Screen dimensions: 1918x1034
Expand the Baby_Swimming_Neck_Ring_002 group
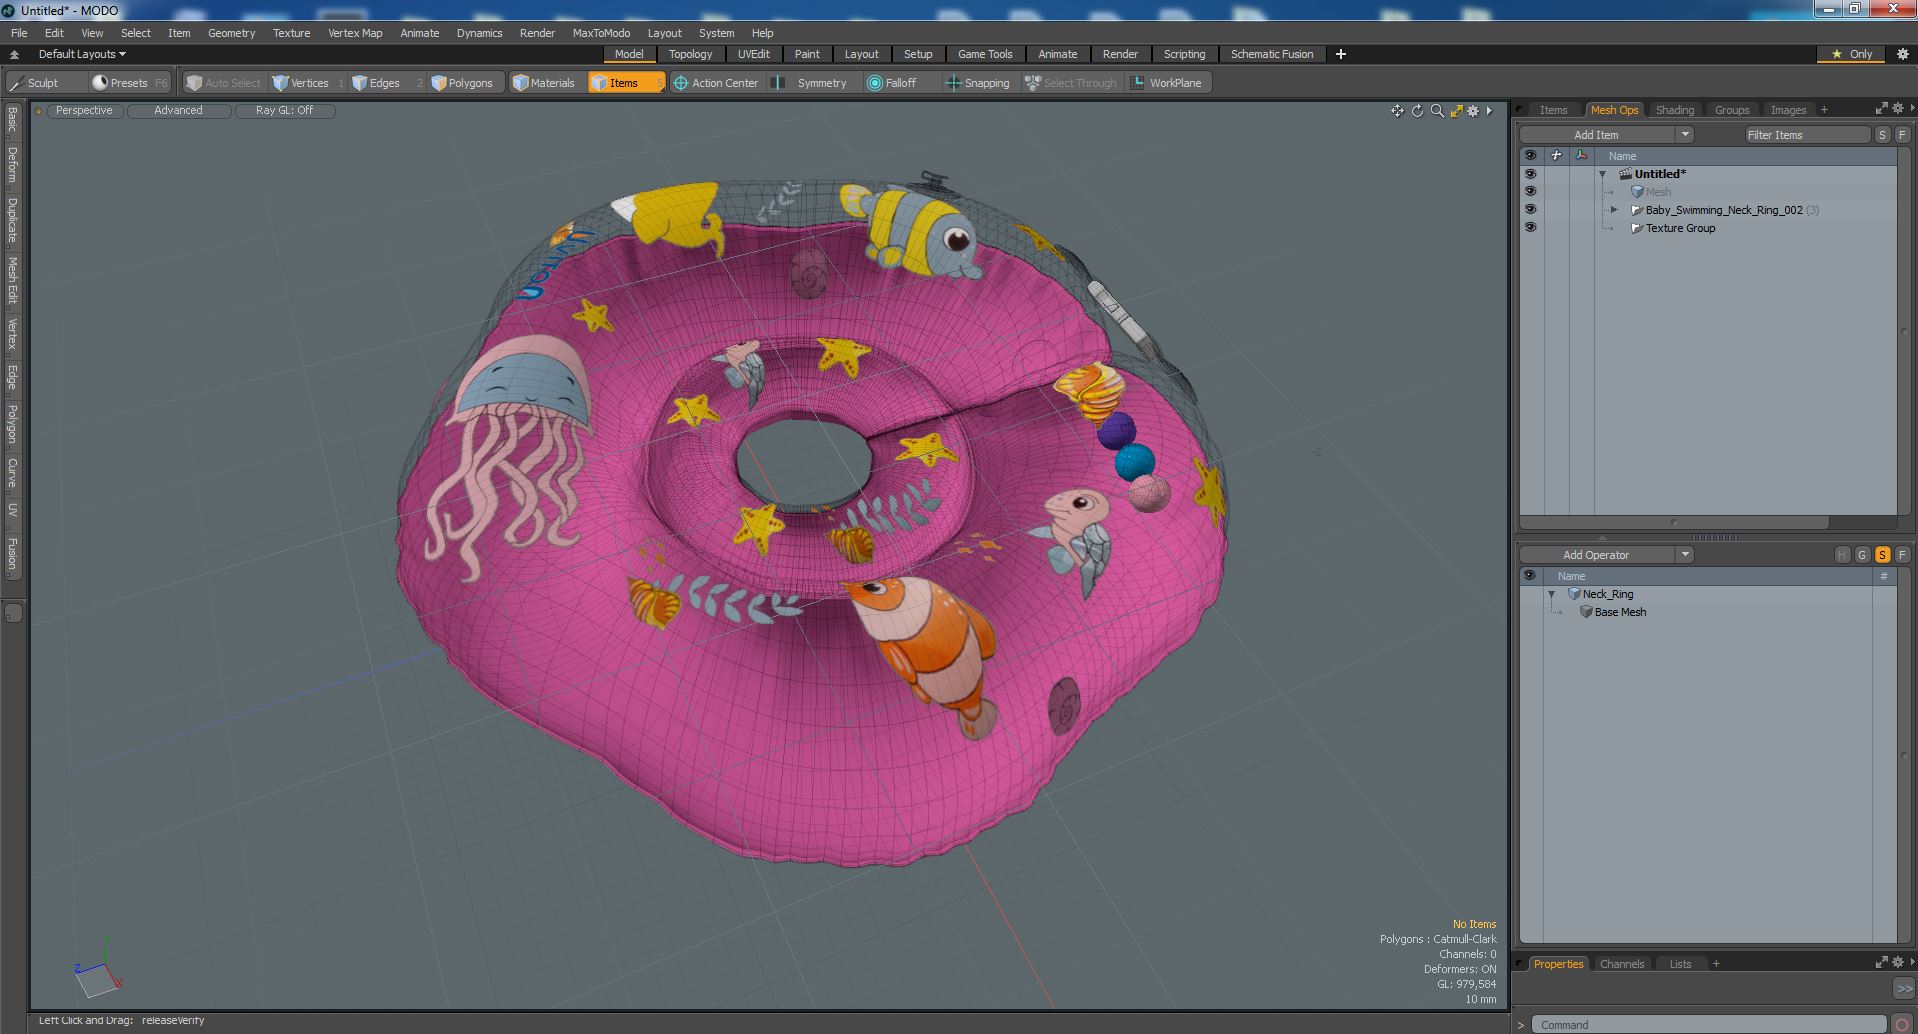1614,210
